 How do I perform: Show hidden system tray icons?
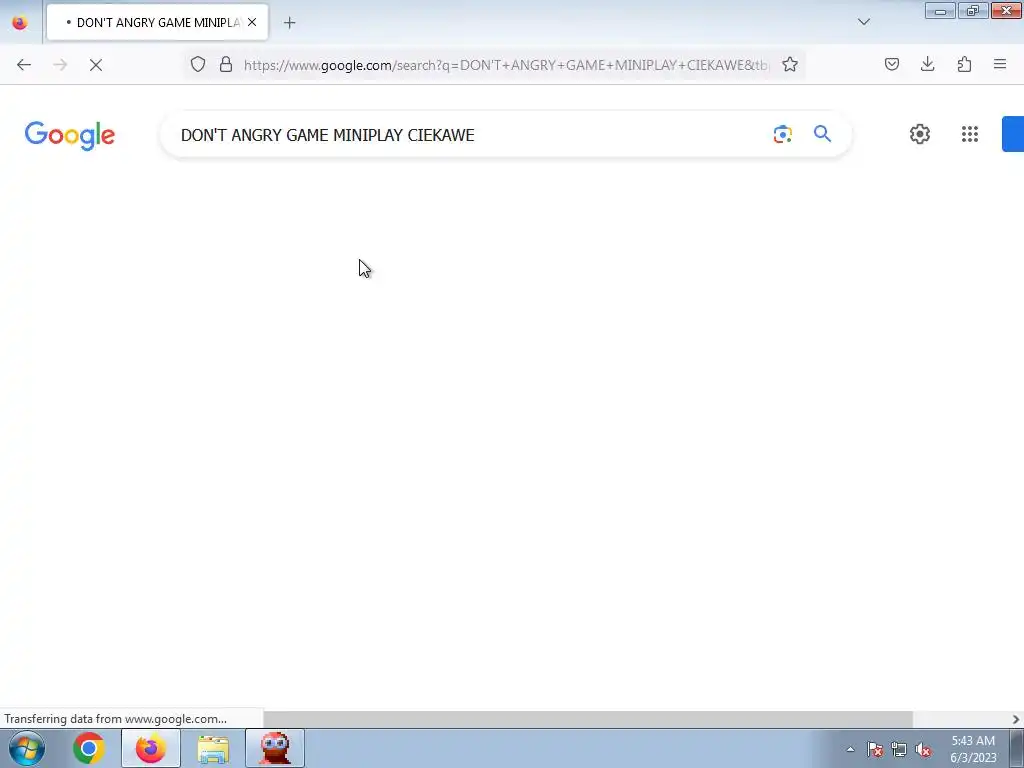850,749
